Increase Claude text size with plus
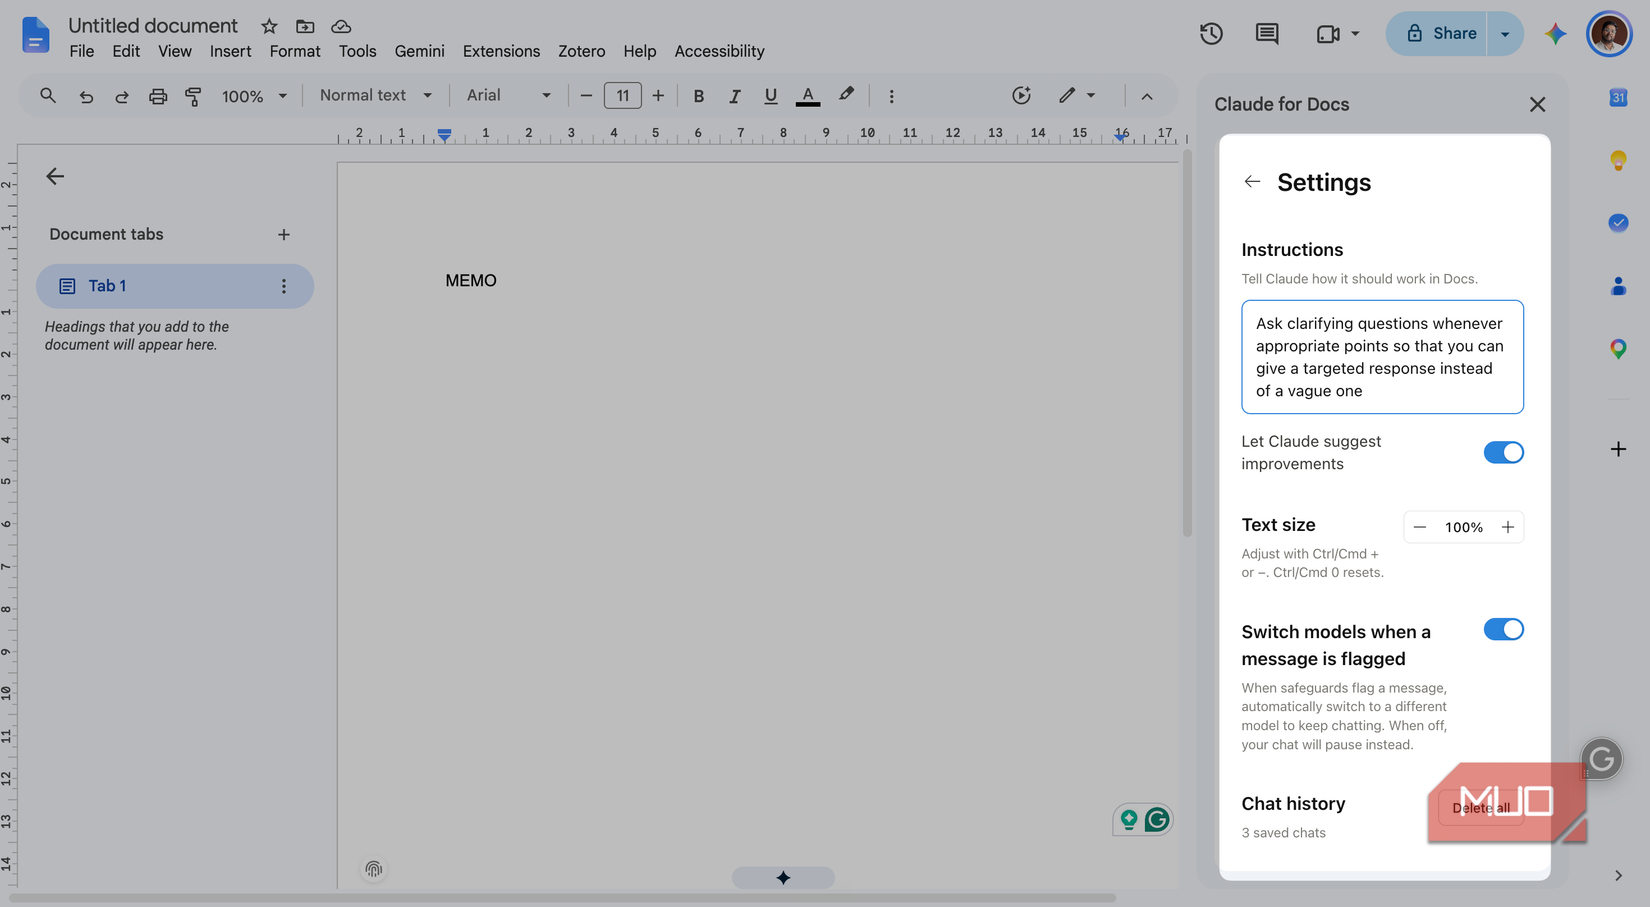1650x907 pixels. [1508, 527]
